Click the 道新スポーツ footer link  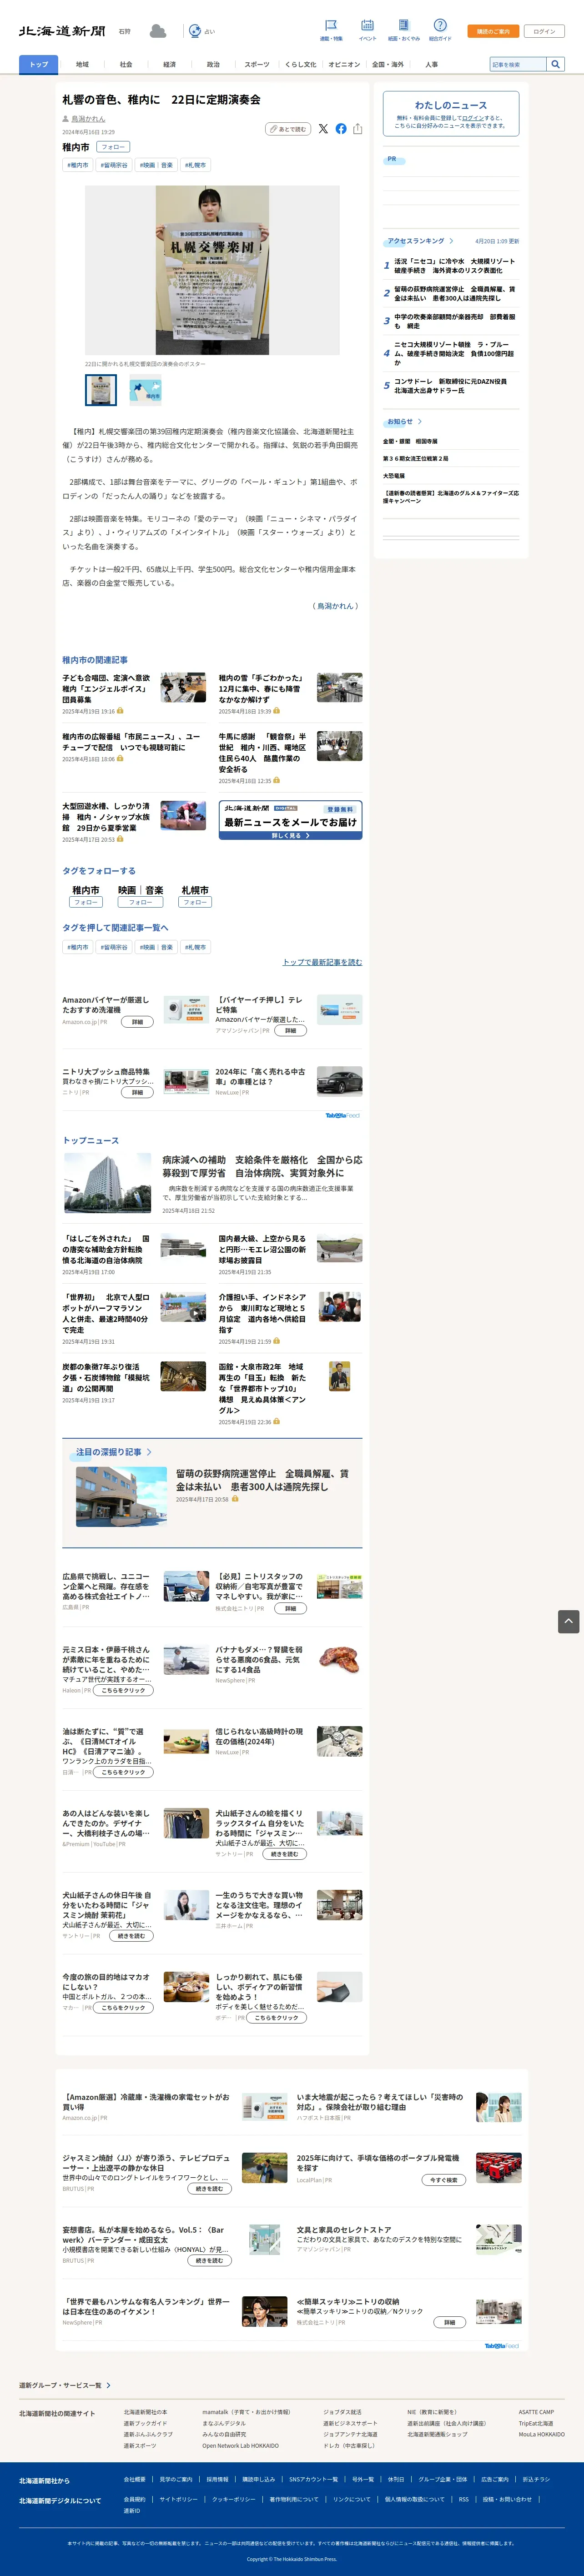[140, 2446]
